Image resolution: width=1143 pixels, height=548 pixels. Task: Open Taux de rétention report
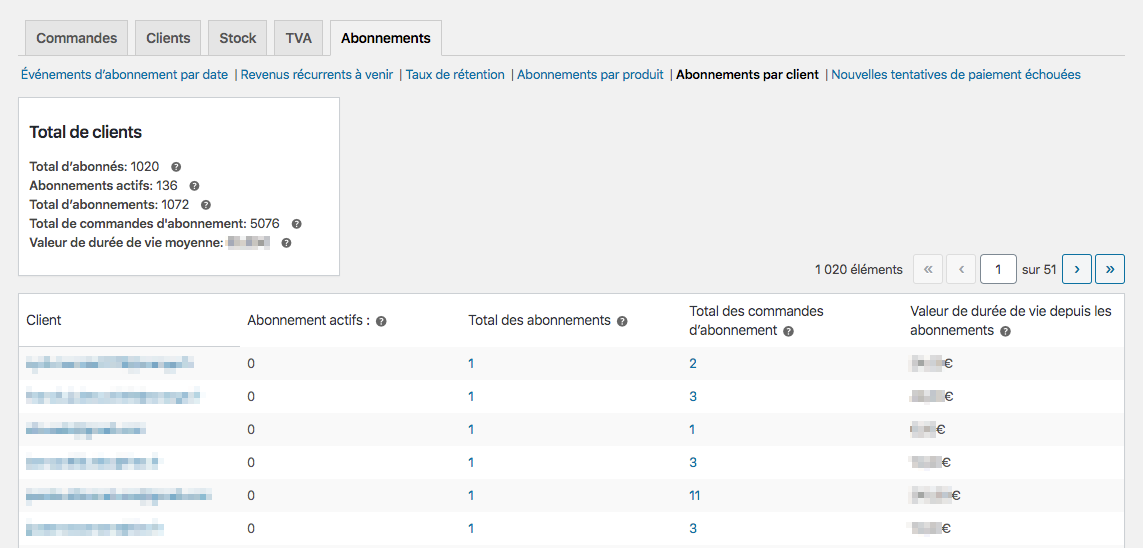(455, 74)
